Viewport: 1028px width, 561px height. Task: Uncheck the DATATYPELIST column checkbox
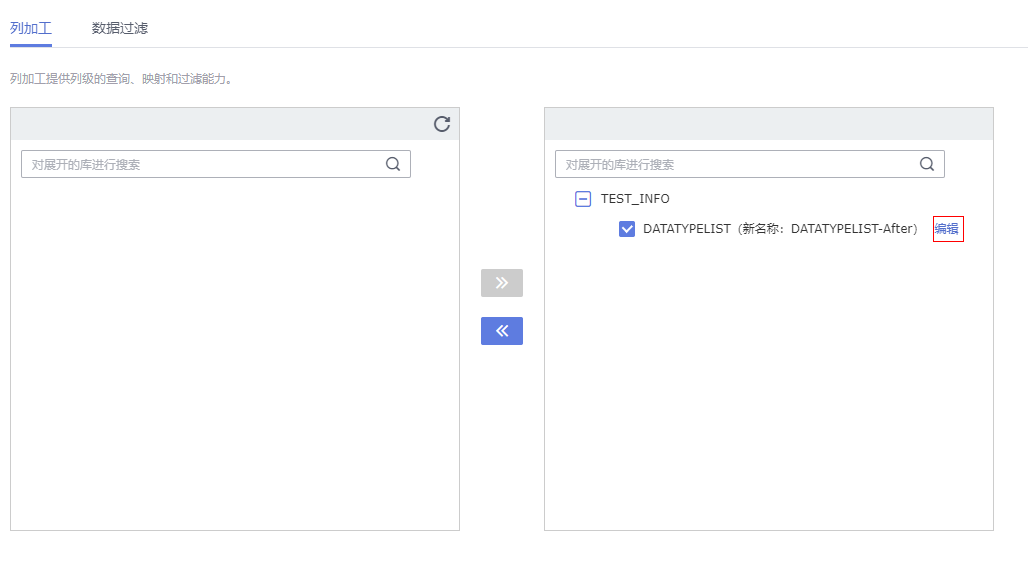coord(627,229)
